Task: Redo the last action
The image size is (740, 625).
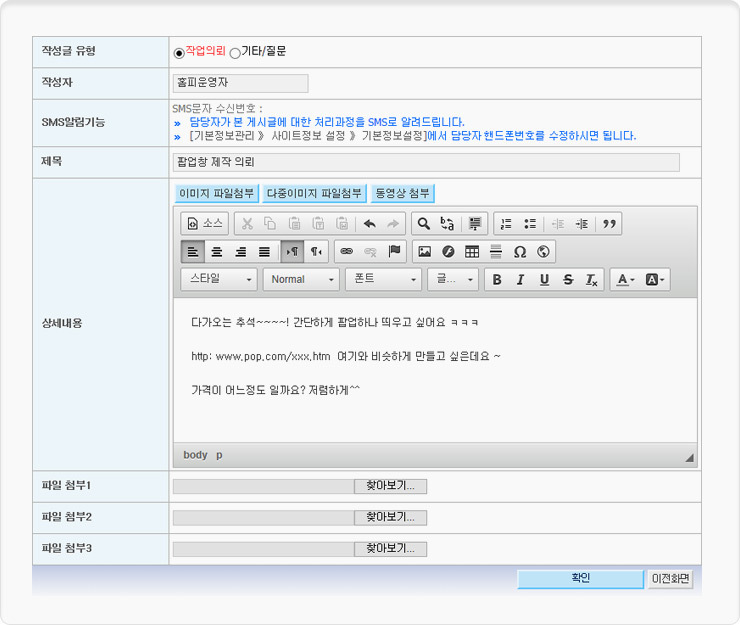Action: tap(393, 223)
